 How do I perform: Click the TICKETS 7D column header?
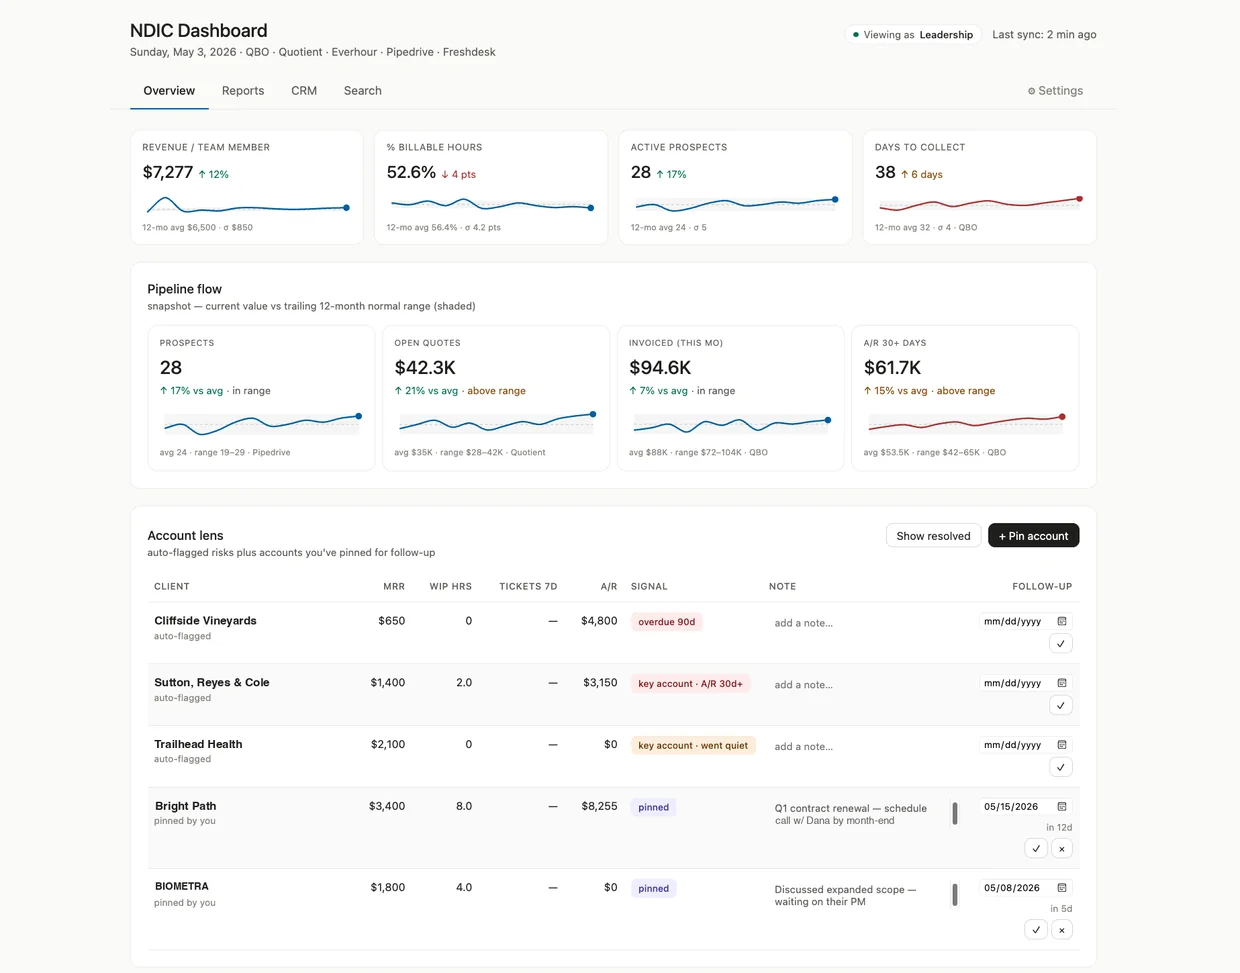(528, 587)
